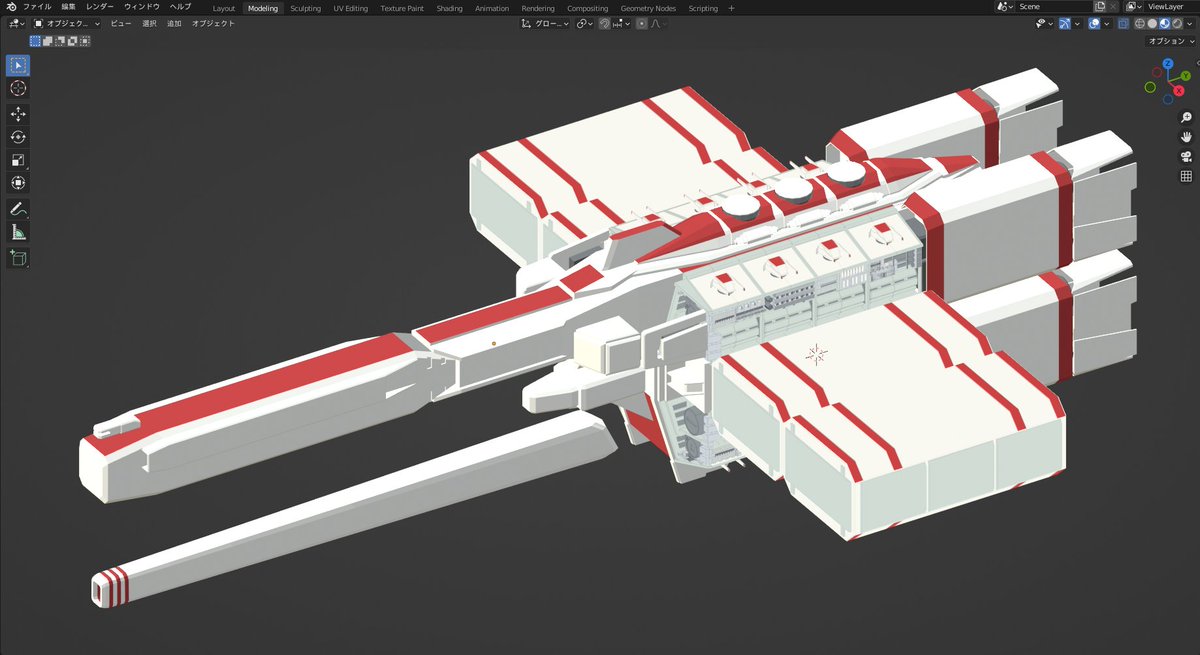The height and width of the screenshot is (655, 1200).
Task: Click the new scene copy icon
Action: pyautogui.click(x=1099, y=7)
